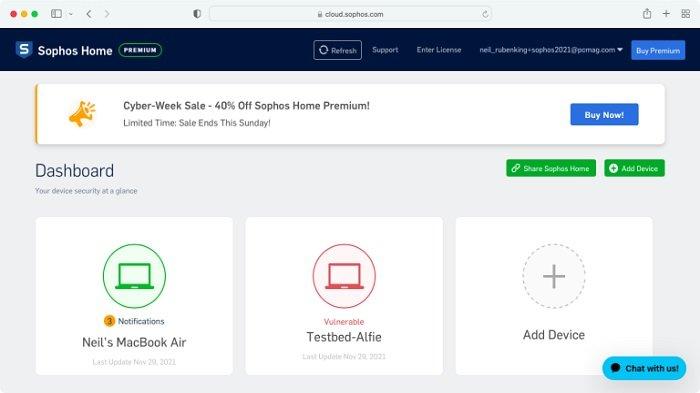Click the yellow minimize window button
The height and width of the screenshot is (393, 700).
tap(24, 14)
